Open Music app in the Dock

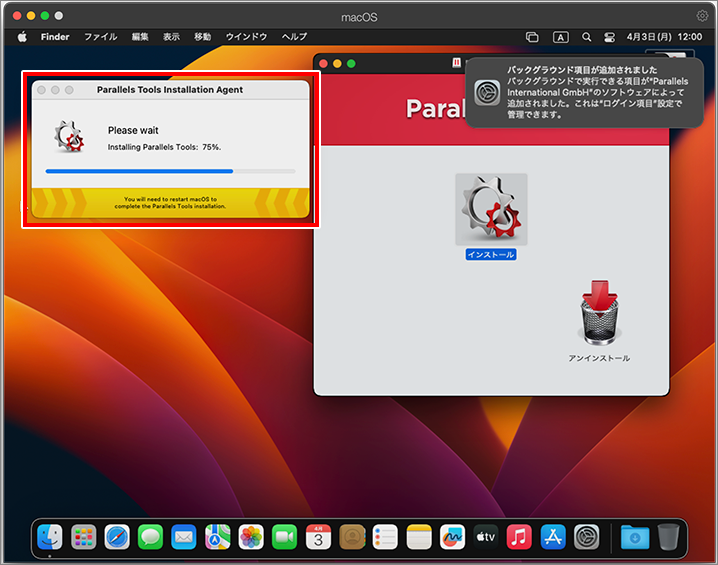(x=519, y=537)
